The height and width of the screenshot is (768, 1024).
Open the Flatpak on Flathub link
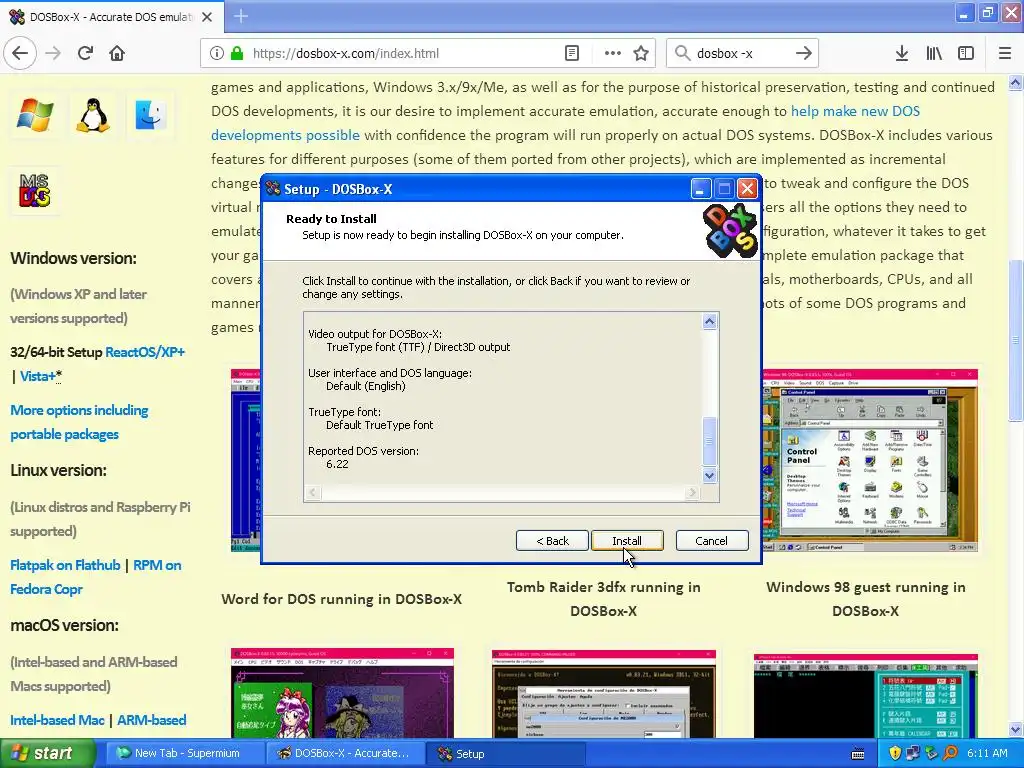coord(65,565)
